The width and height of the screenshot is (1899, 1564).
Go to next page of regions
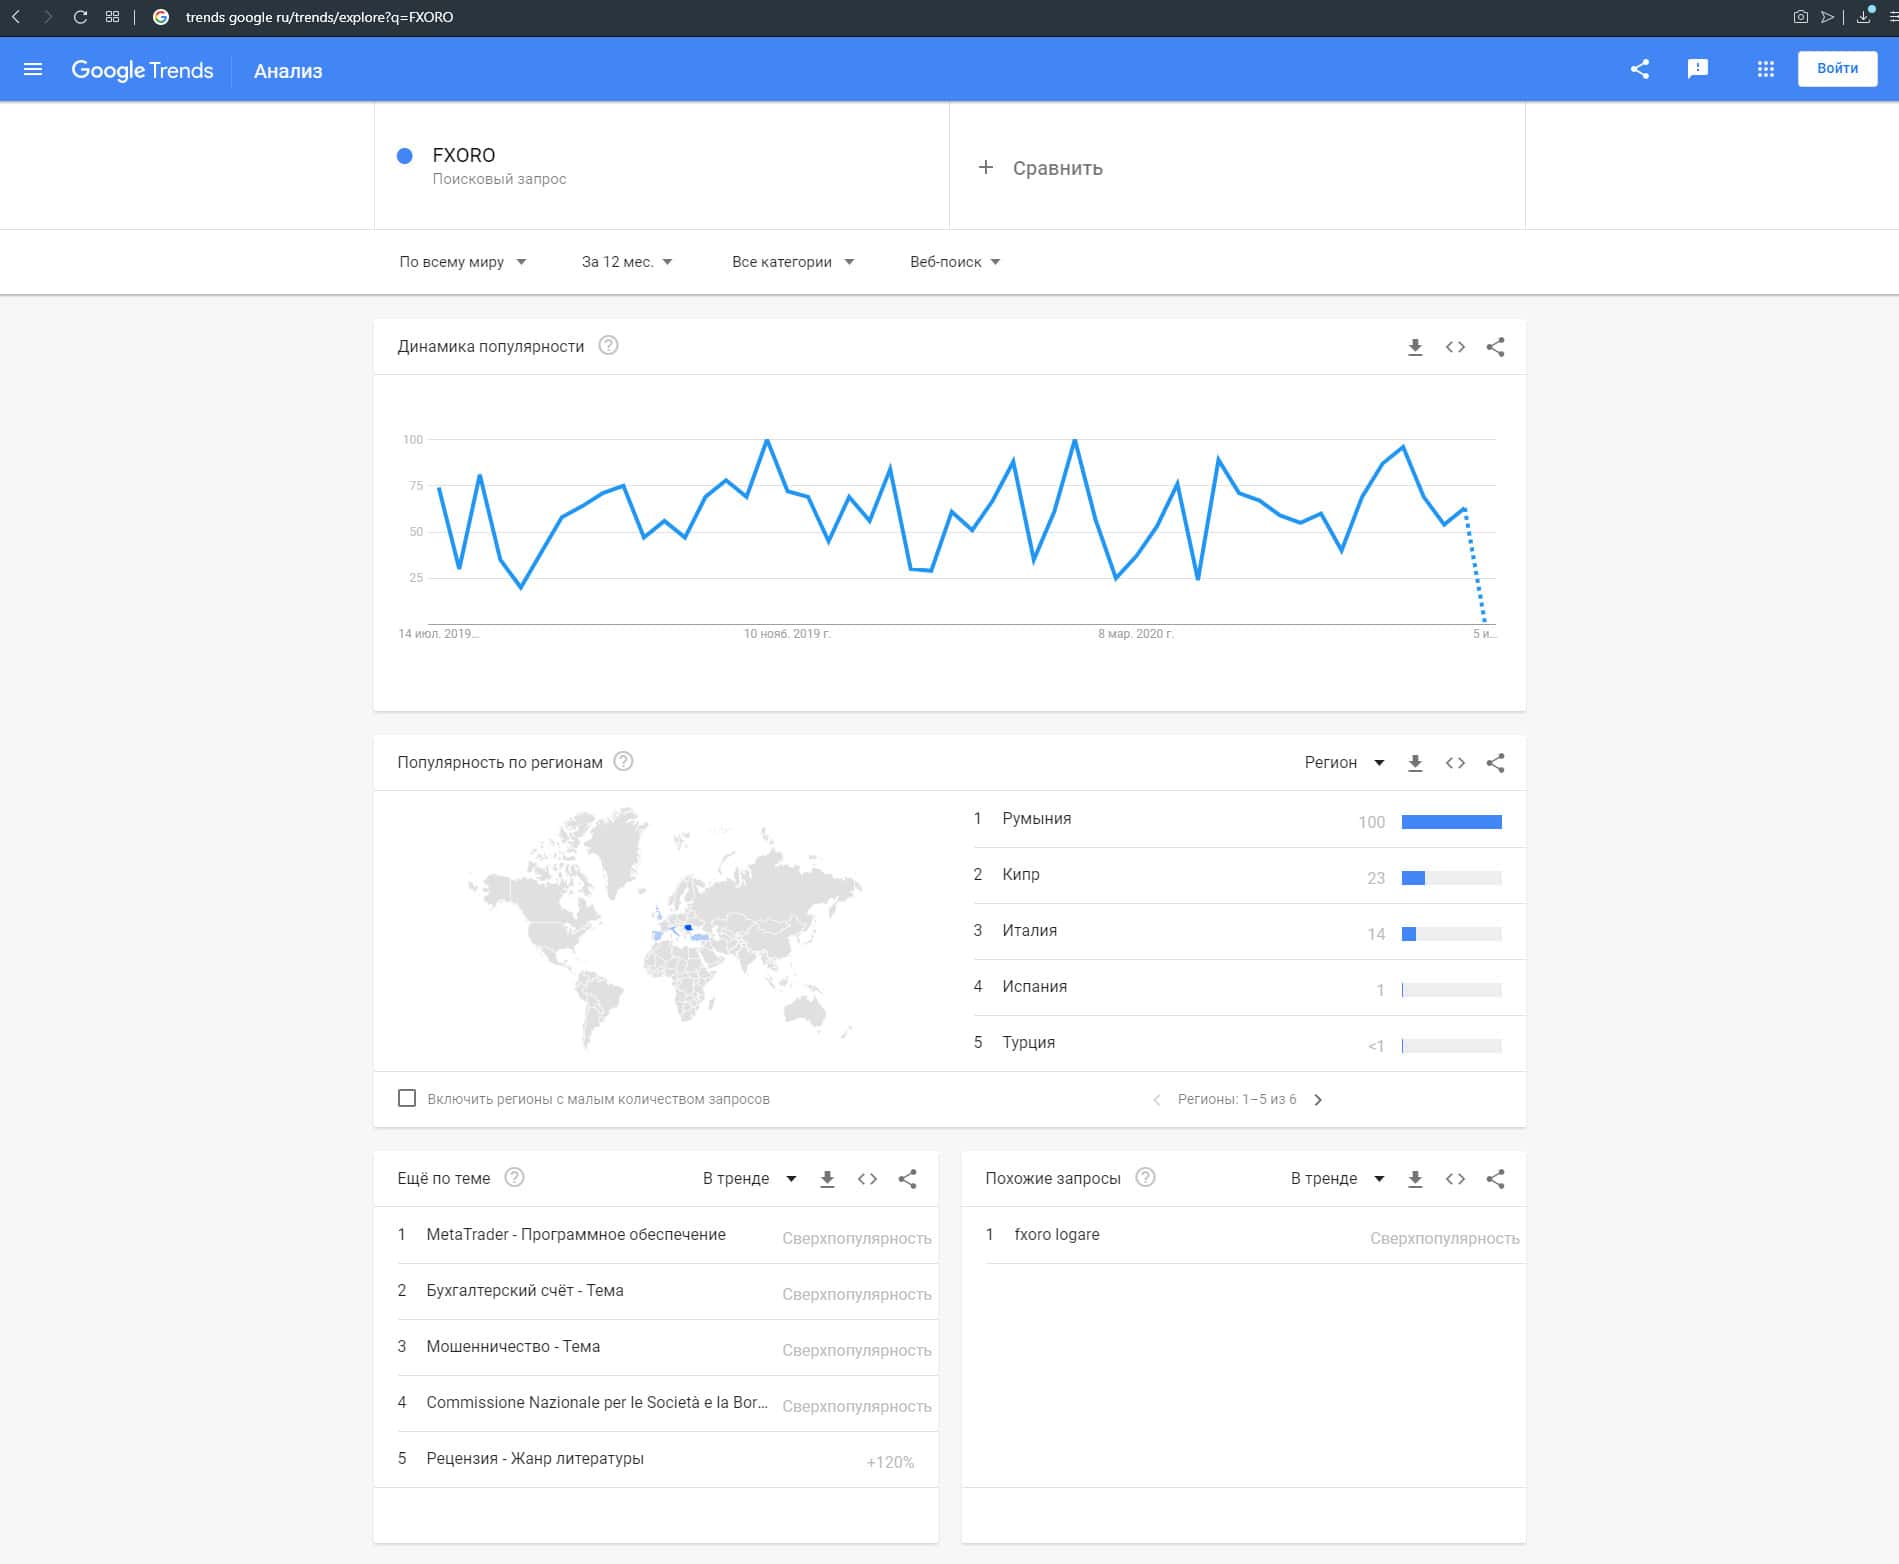point(1318,1100)
